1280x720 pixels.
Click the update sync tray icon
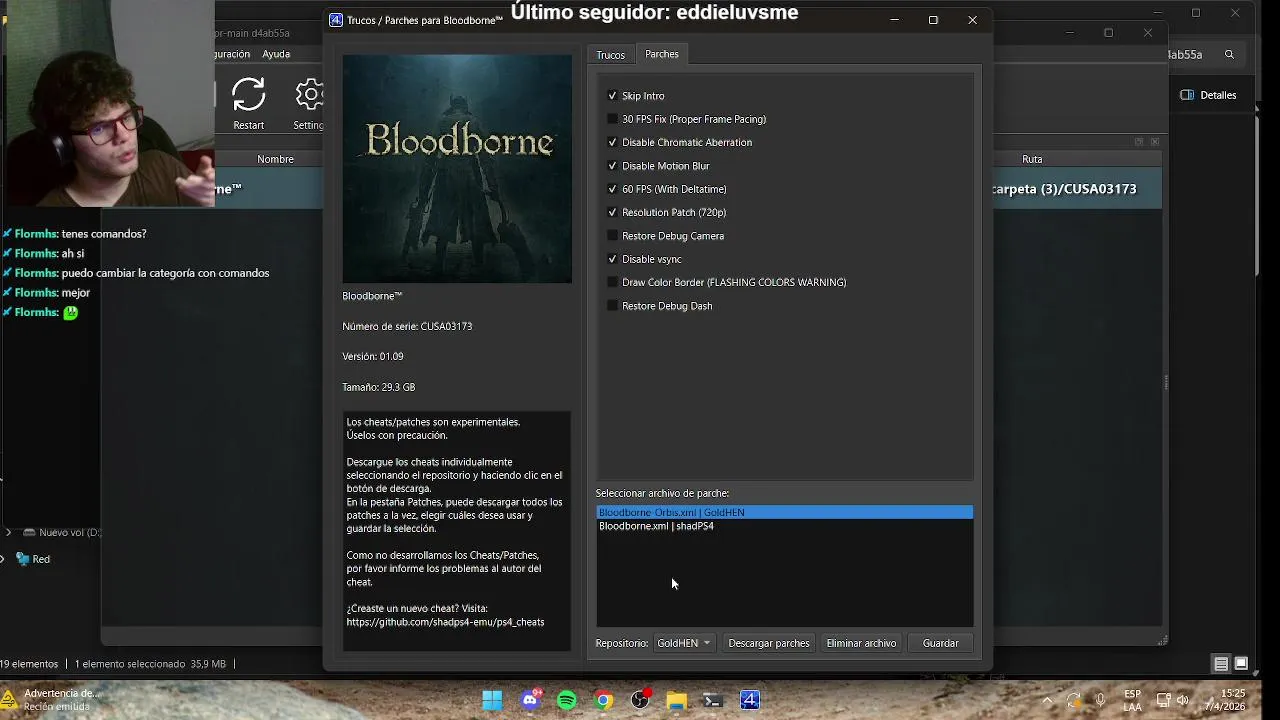(x=1073, y=700)
